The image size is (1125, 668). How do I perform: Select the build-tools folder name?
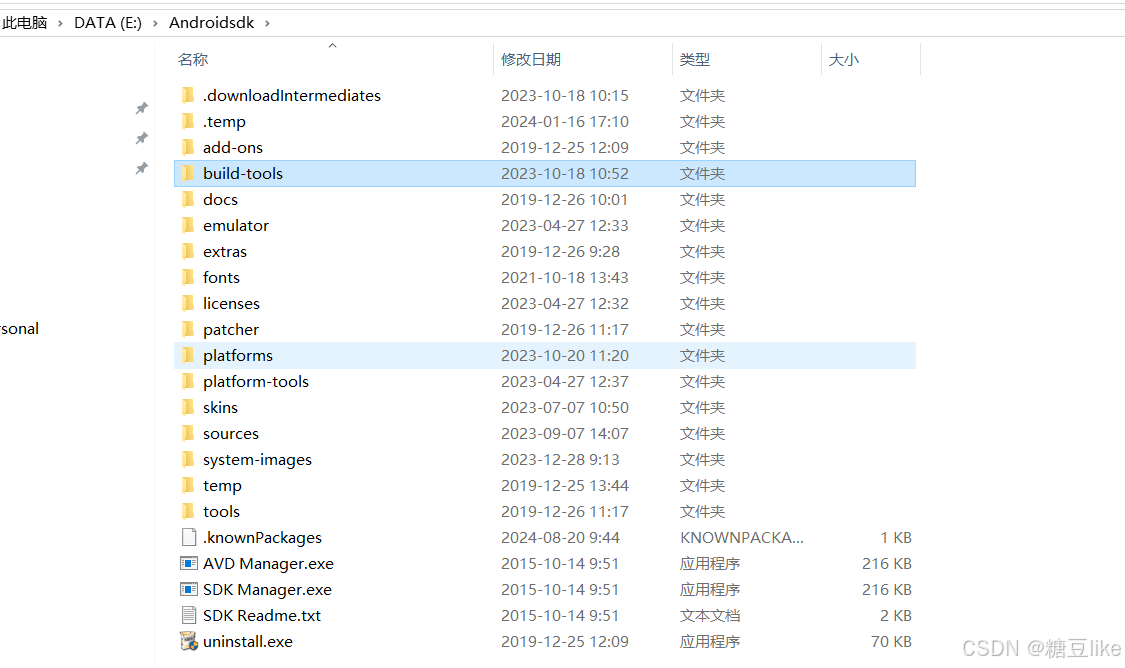(x=243, y=174)
